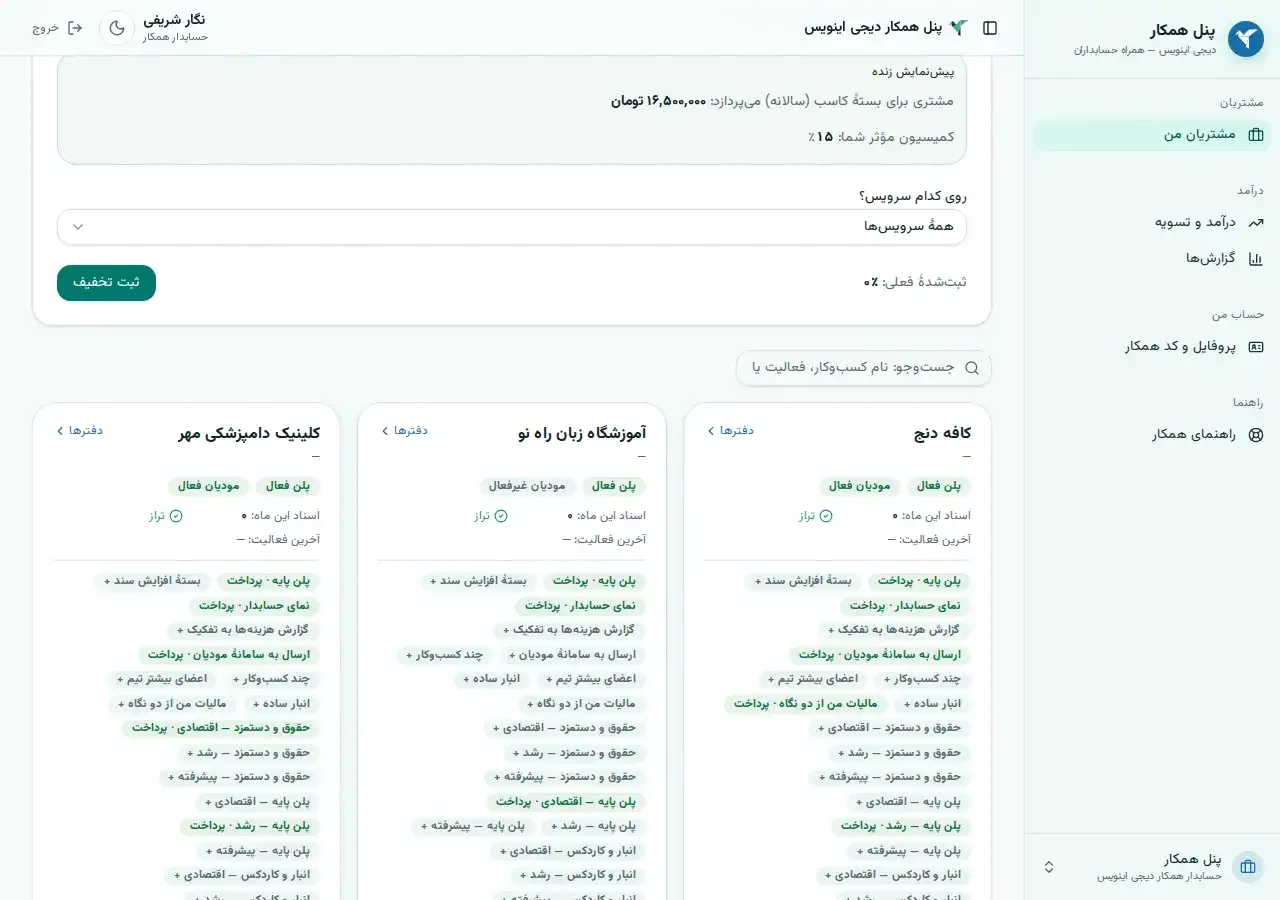
Task: Click the user name نگار شریفی
Action: pyautogui.click(x=174, y=20)
